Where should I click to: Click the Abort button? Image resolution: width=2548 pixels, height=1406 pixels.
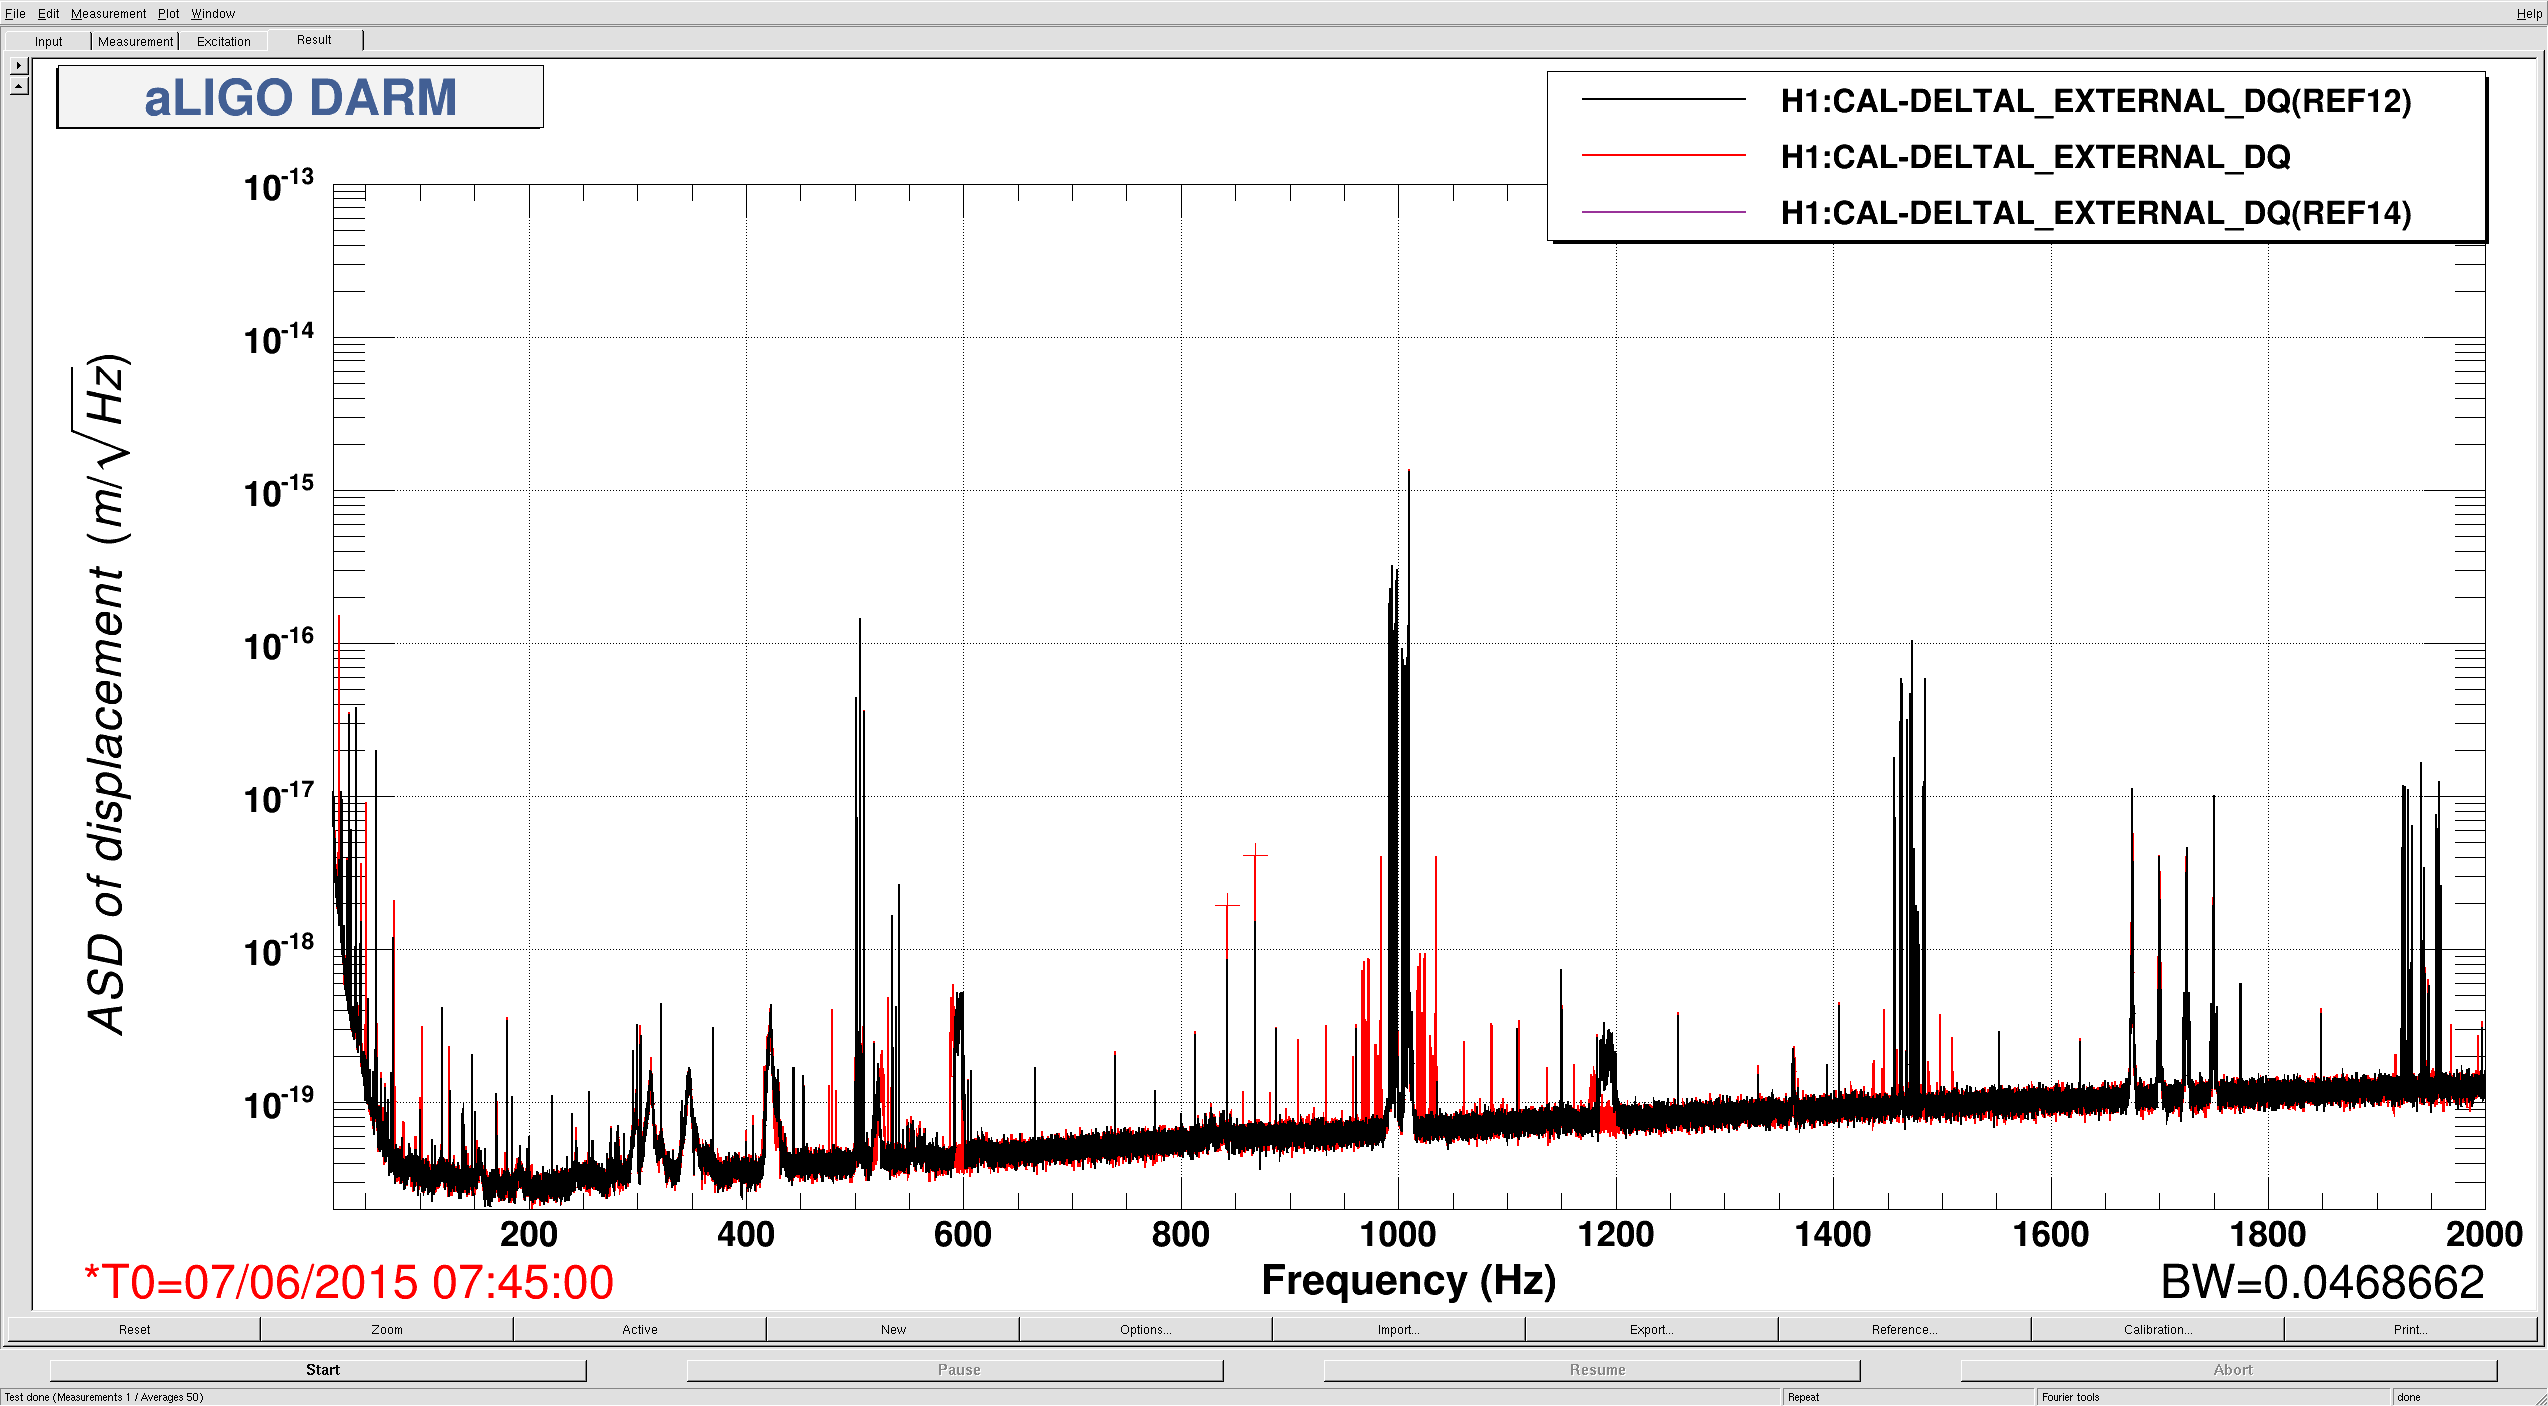[x=2229, y=1370]
